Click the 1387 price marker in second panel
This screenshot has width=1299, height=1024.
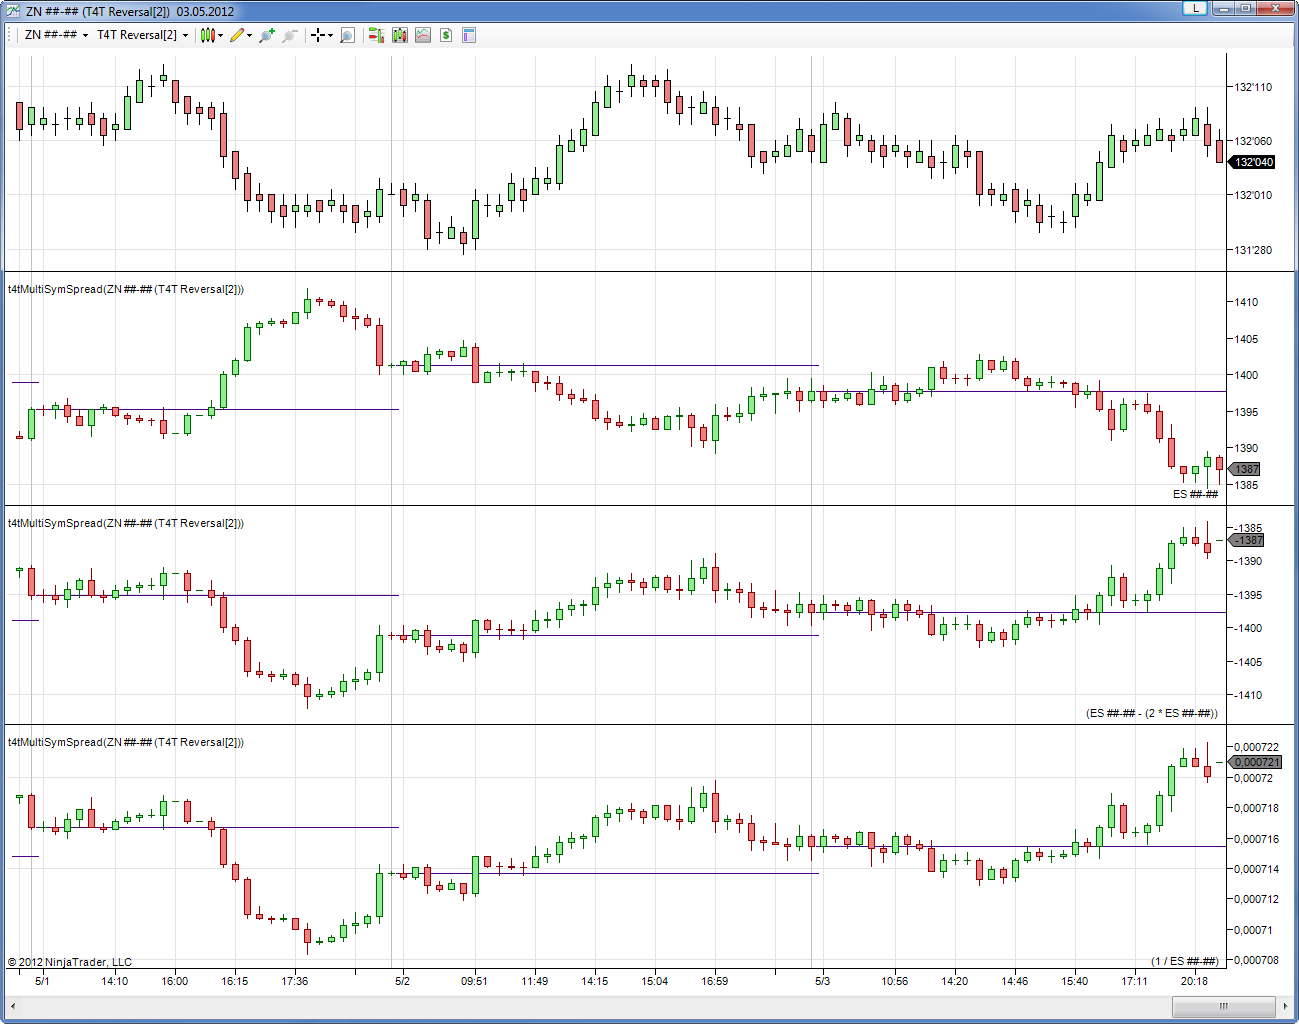(x=1244, y=469)
